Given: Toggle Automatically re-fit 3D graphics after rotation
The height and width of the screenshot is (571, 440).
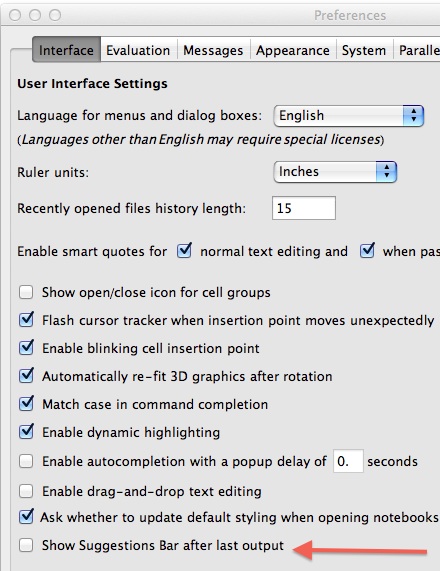Looking at the screenshot, I should (x=26, y=375).
